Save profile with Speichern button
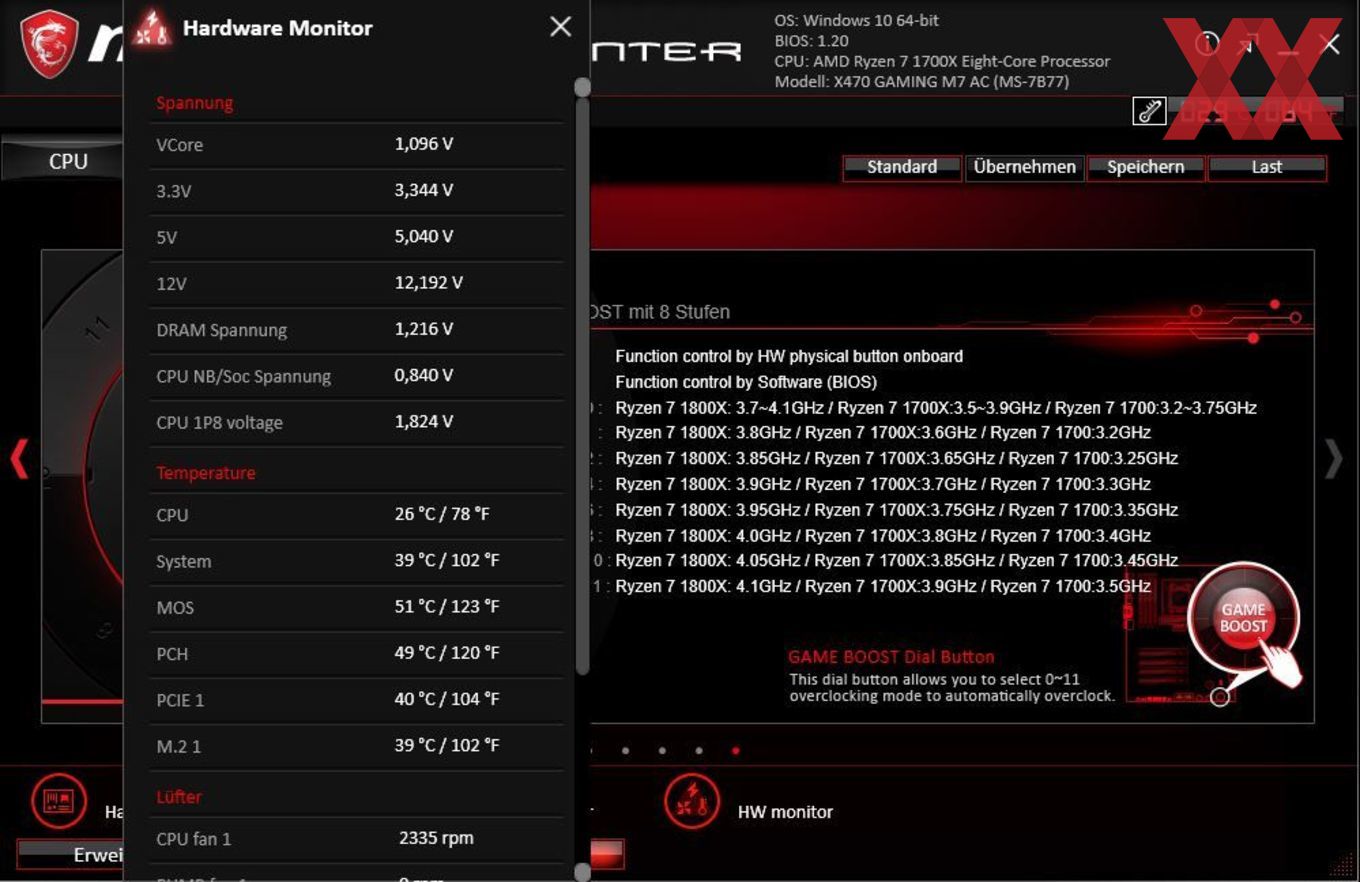Screen dimensions: 1360x882 pos(1146,167)
